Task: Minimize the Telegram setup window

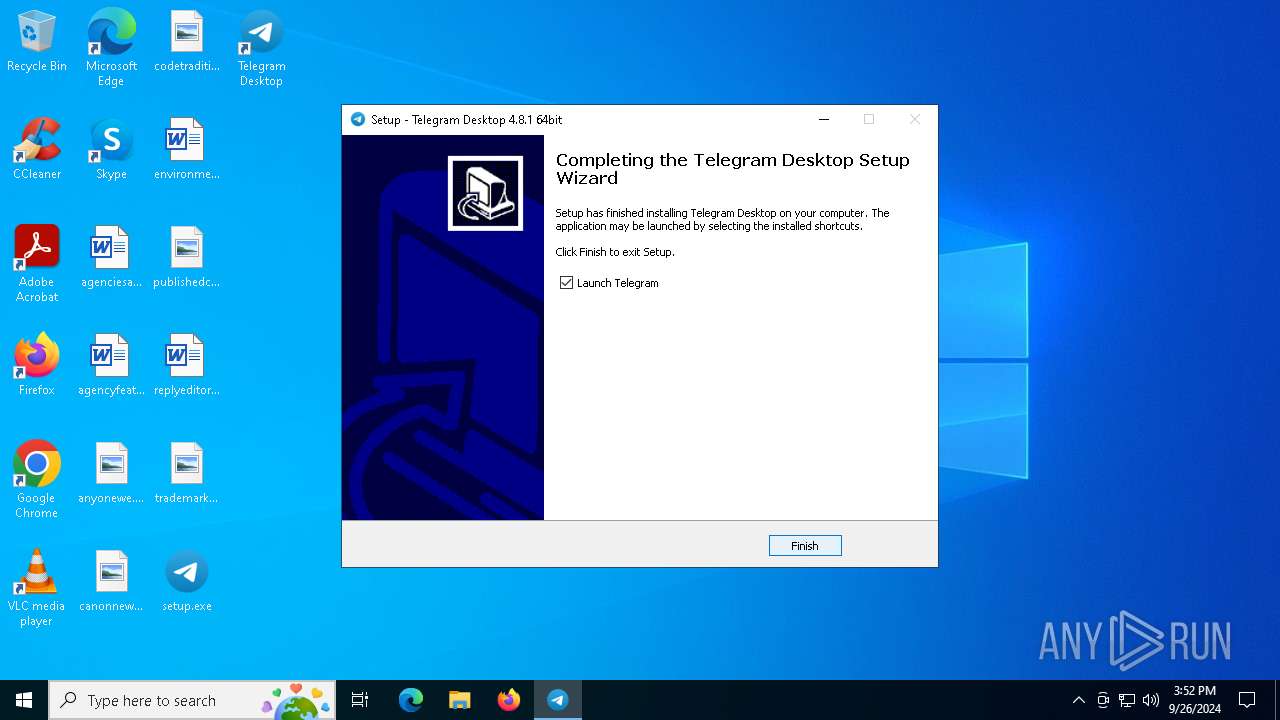Action: click(824, 119)
